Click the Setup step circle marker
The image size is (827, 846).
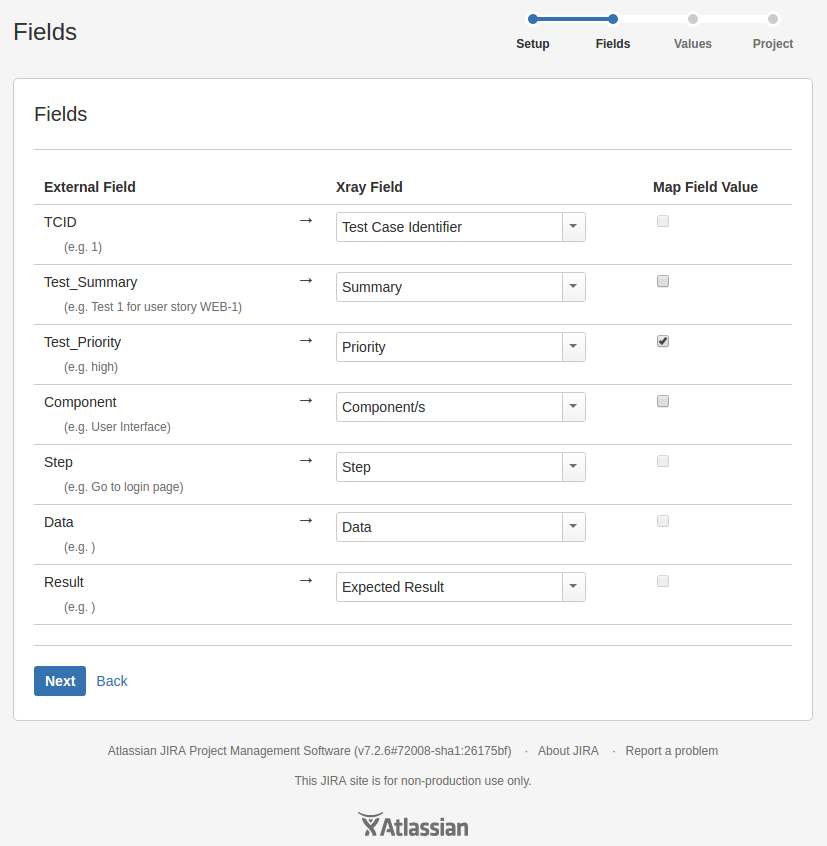coord(533,19)
